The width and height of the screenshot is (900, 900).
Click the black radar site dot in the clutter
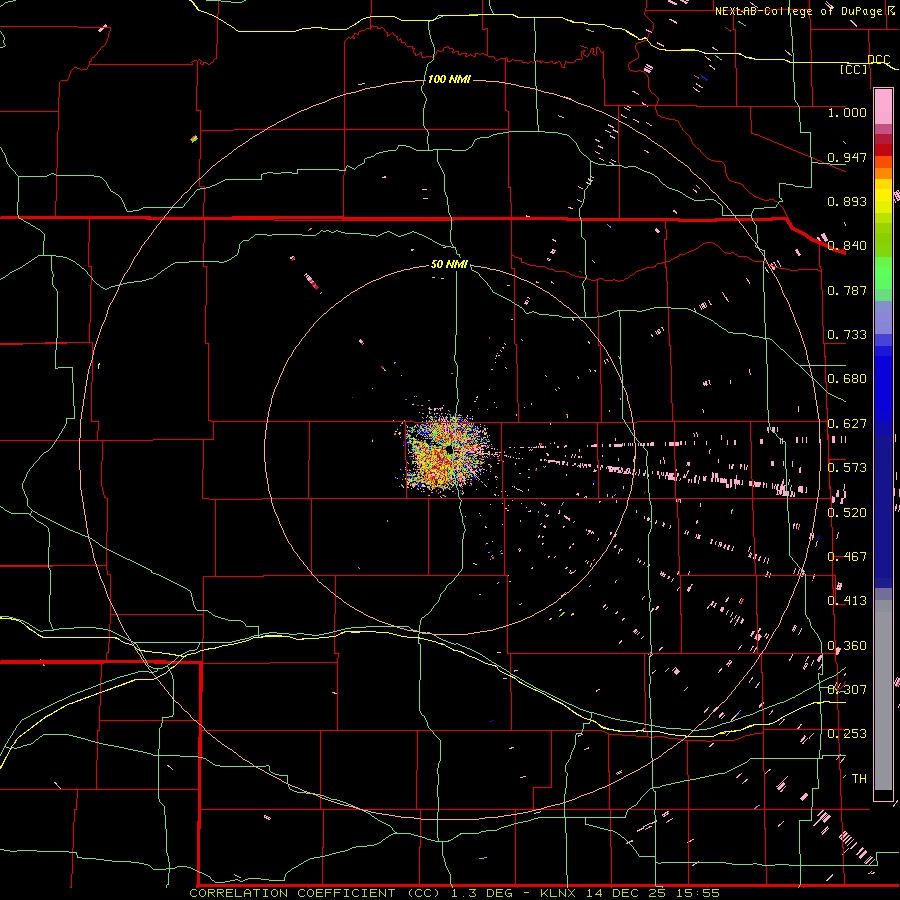point(449,451)
